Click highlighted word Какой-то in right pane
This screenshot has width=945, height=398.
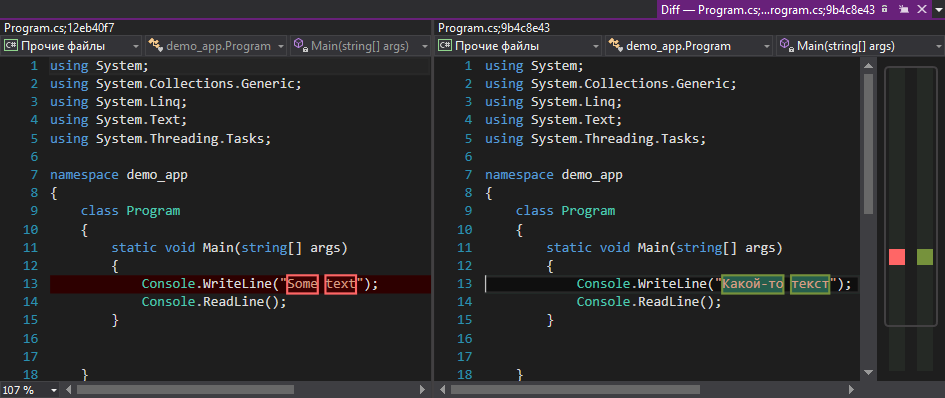753,284
